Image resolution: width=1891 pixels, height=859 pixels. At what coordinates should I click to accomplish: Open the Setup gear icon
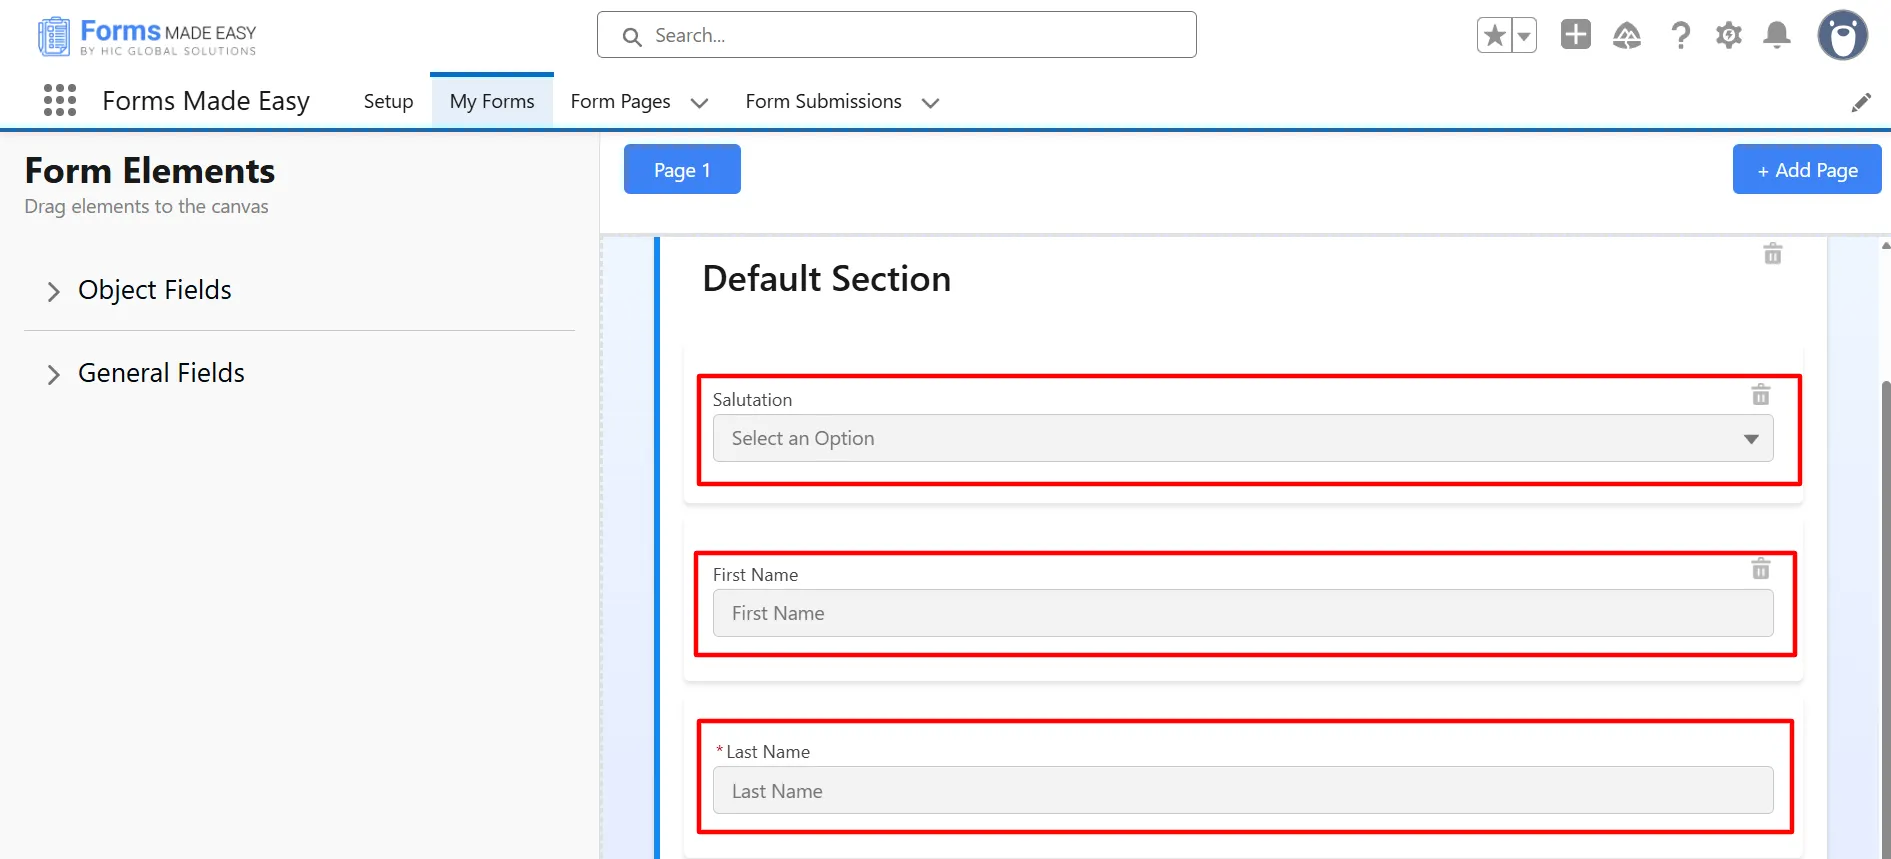click(x=1728, y=36)
